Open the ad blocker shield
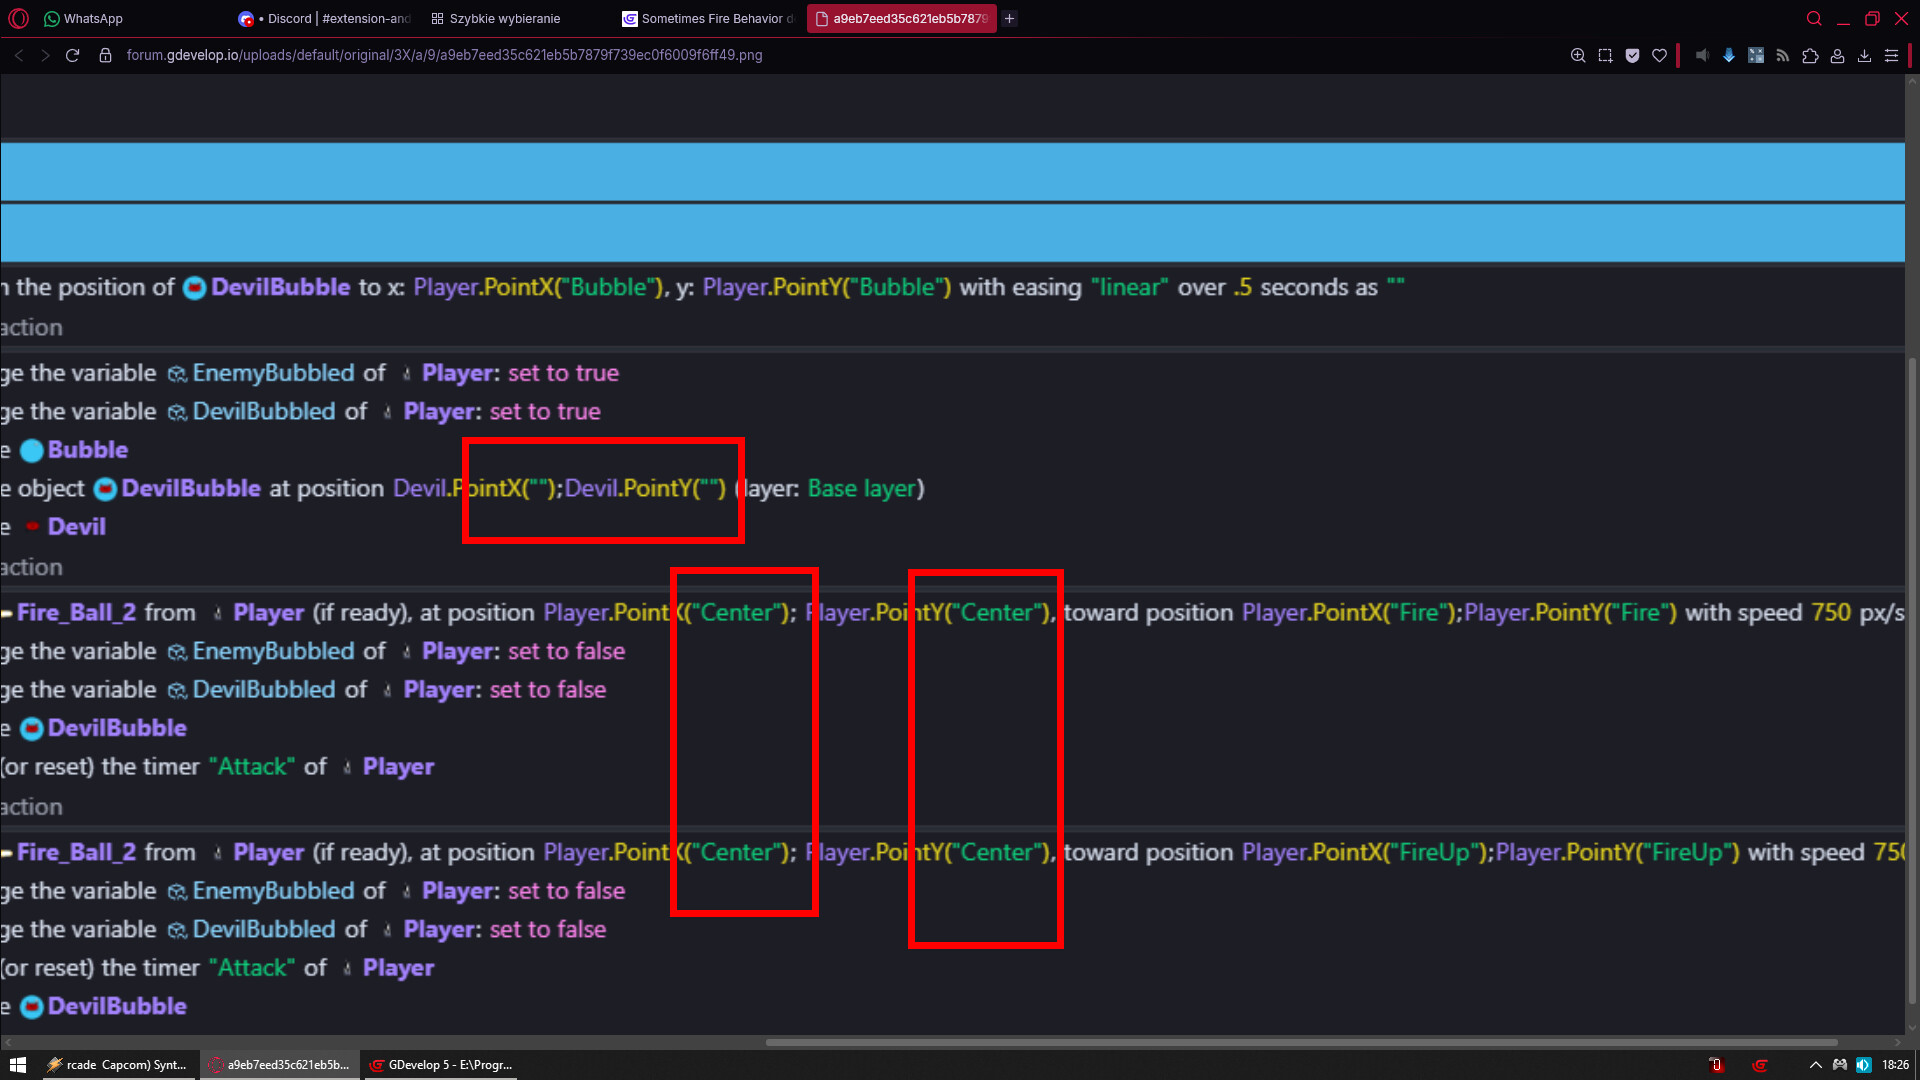Image resolution: width=1920 pixels, height=1080 pixels. coord(1632,55)
